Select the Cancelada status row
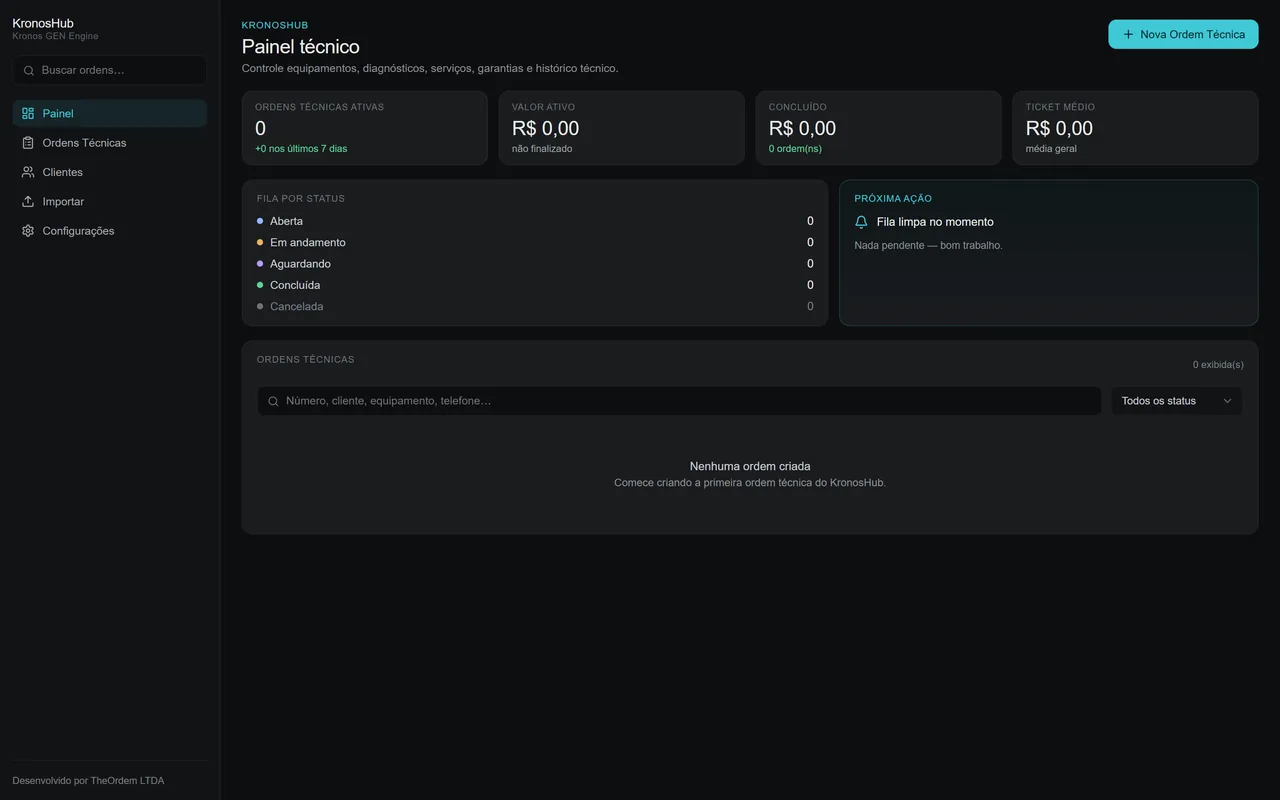The width and height of the screenshot is (1280, 800). [x=535, y=307]
